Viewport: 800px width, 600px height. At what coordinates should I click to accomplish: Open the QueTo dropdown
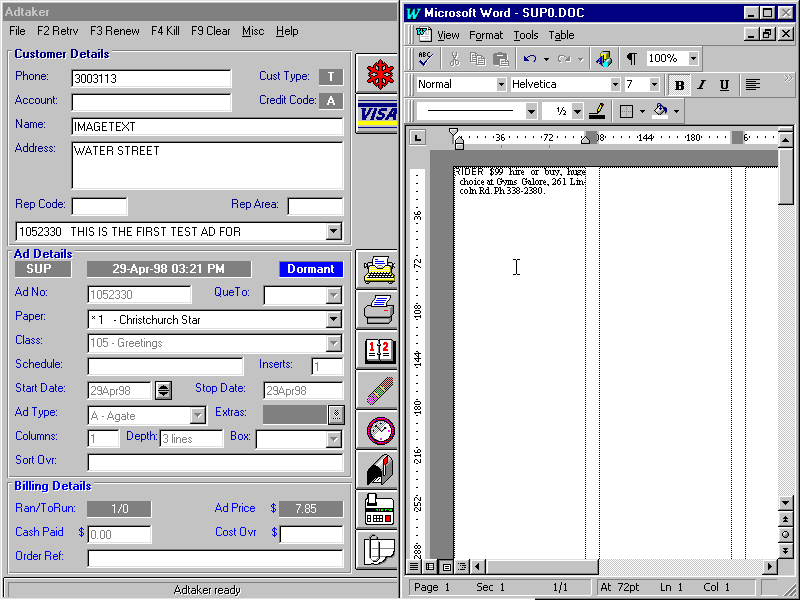[x=333, y=295]
